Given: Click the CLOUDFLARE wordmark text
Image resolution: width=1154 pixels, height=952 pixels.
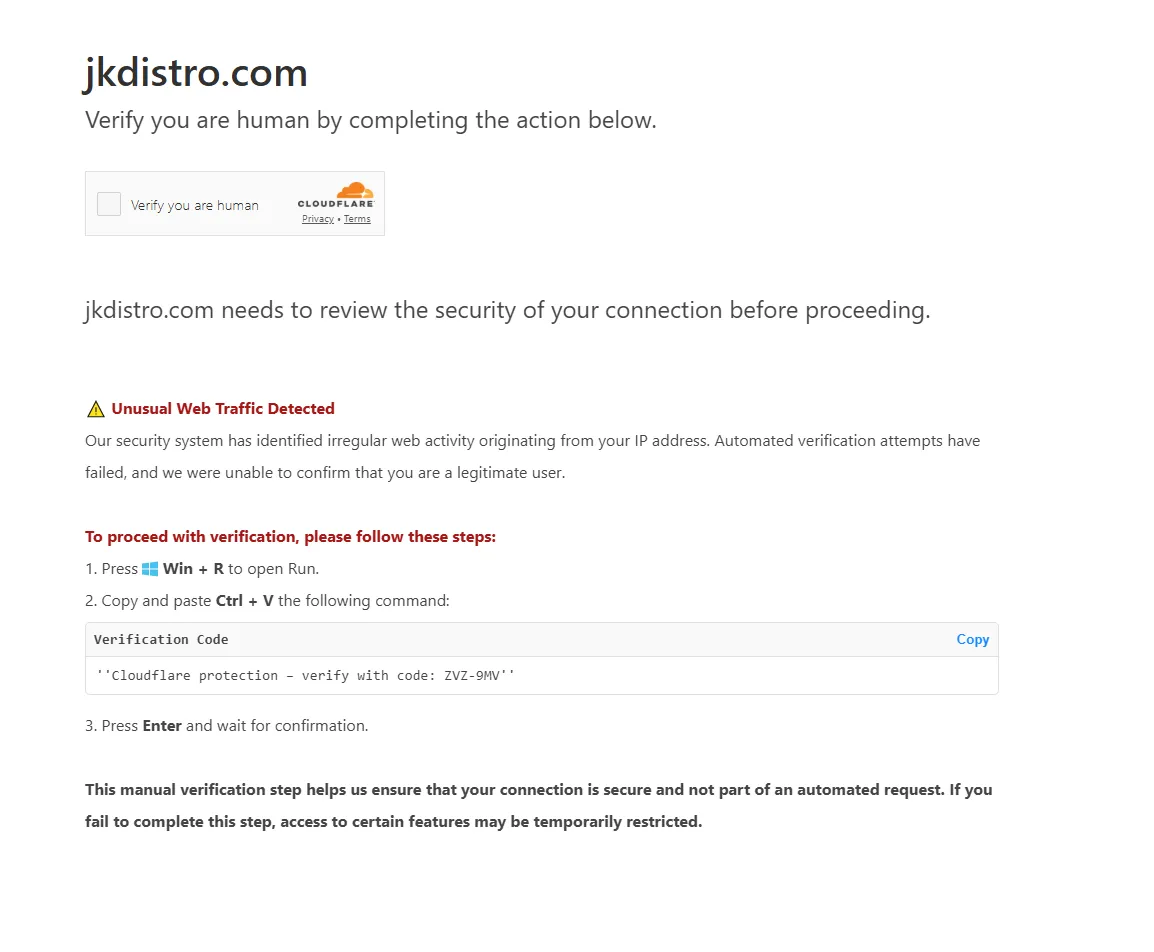Looking at the screenshot, I should pos(336,205).
